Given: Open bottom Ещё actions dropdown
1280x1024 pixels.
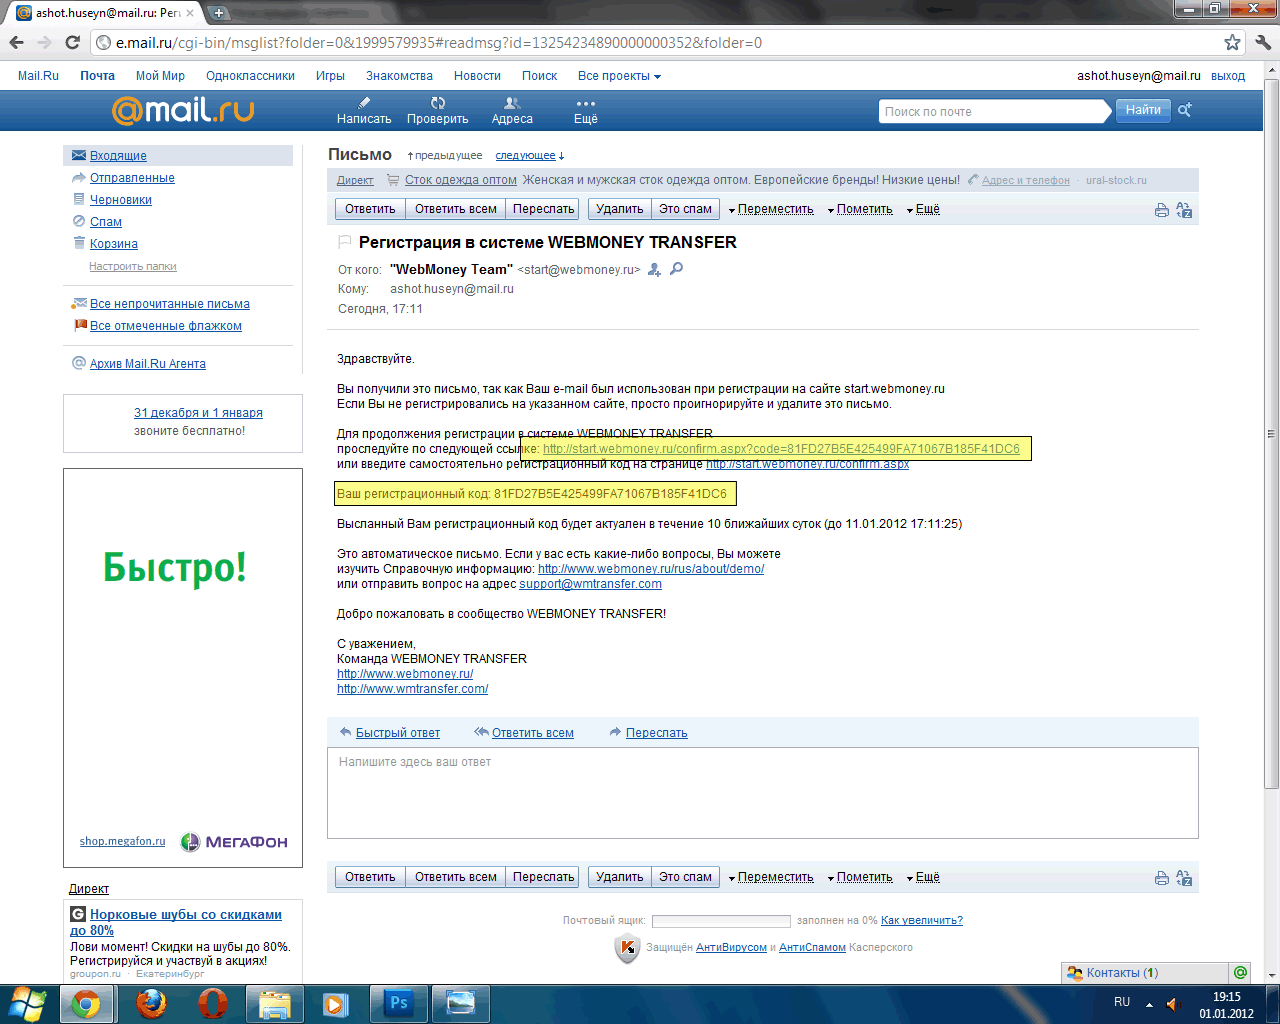Looking at the screenshot, I should pos(923,877).
